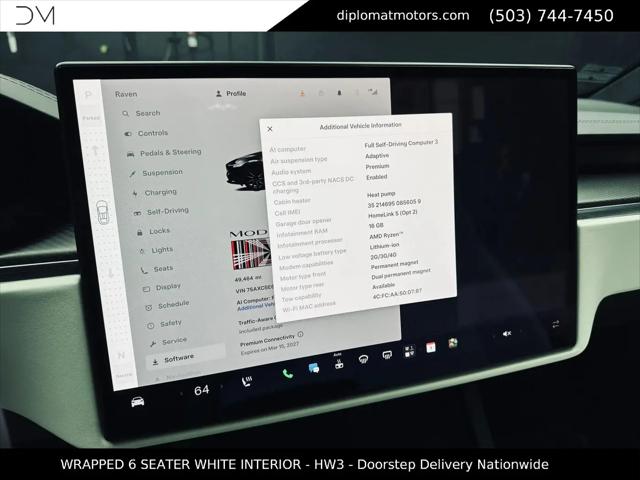Tap the 64 cabin temperature setting
Screen dimensions: 640x480
202,390
